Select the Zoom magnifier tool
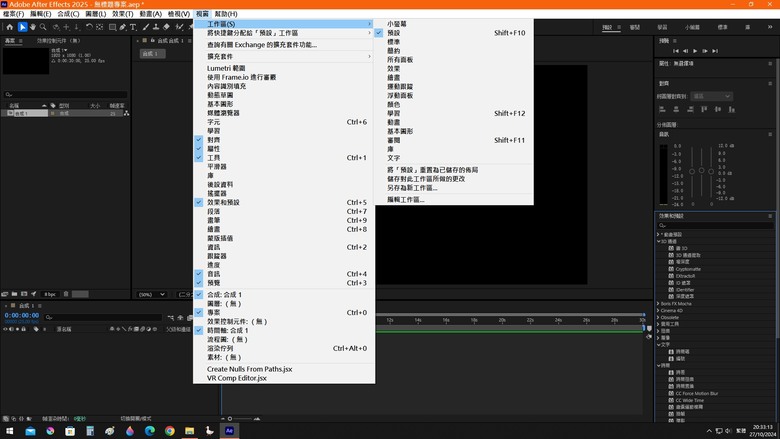Viewport: 780px width, 439px height. pos(43,27)
